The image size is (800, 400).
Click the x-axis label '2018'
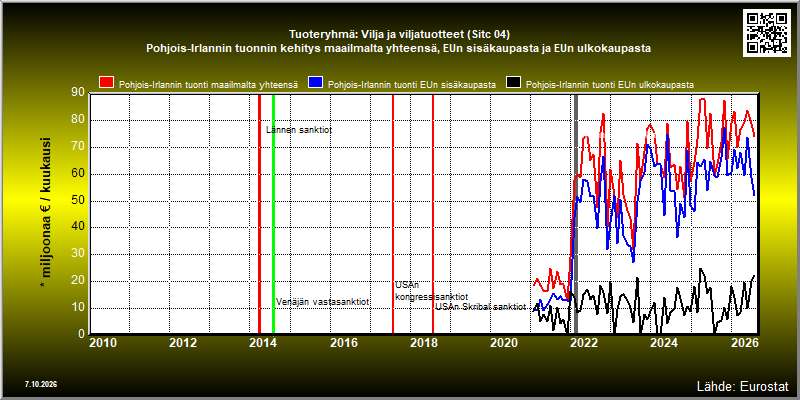(423, 342)
